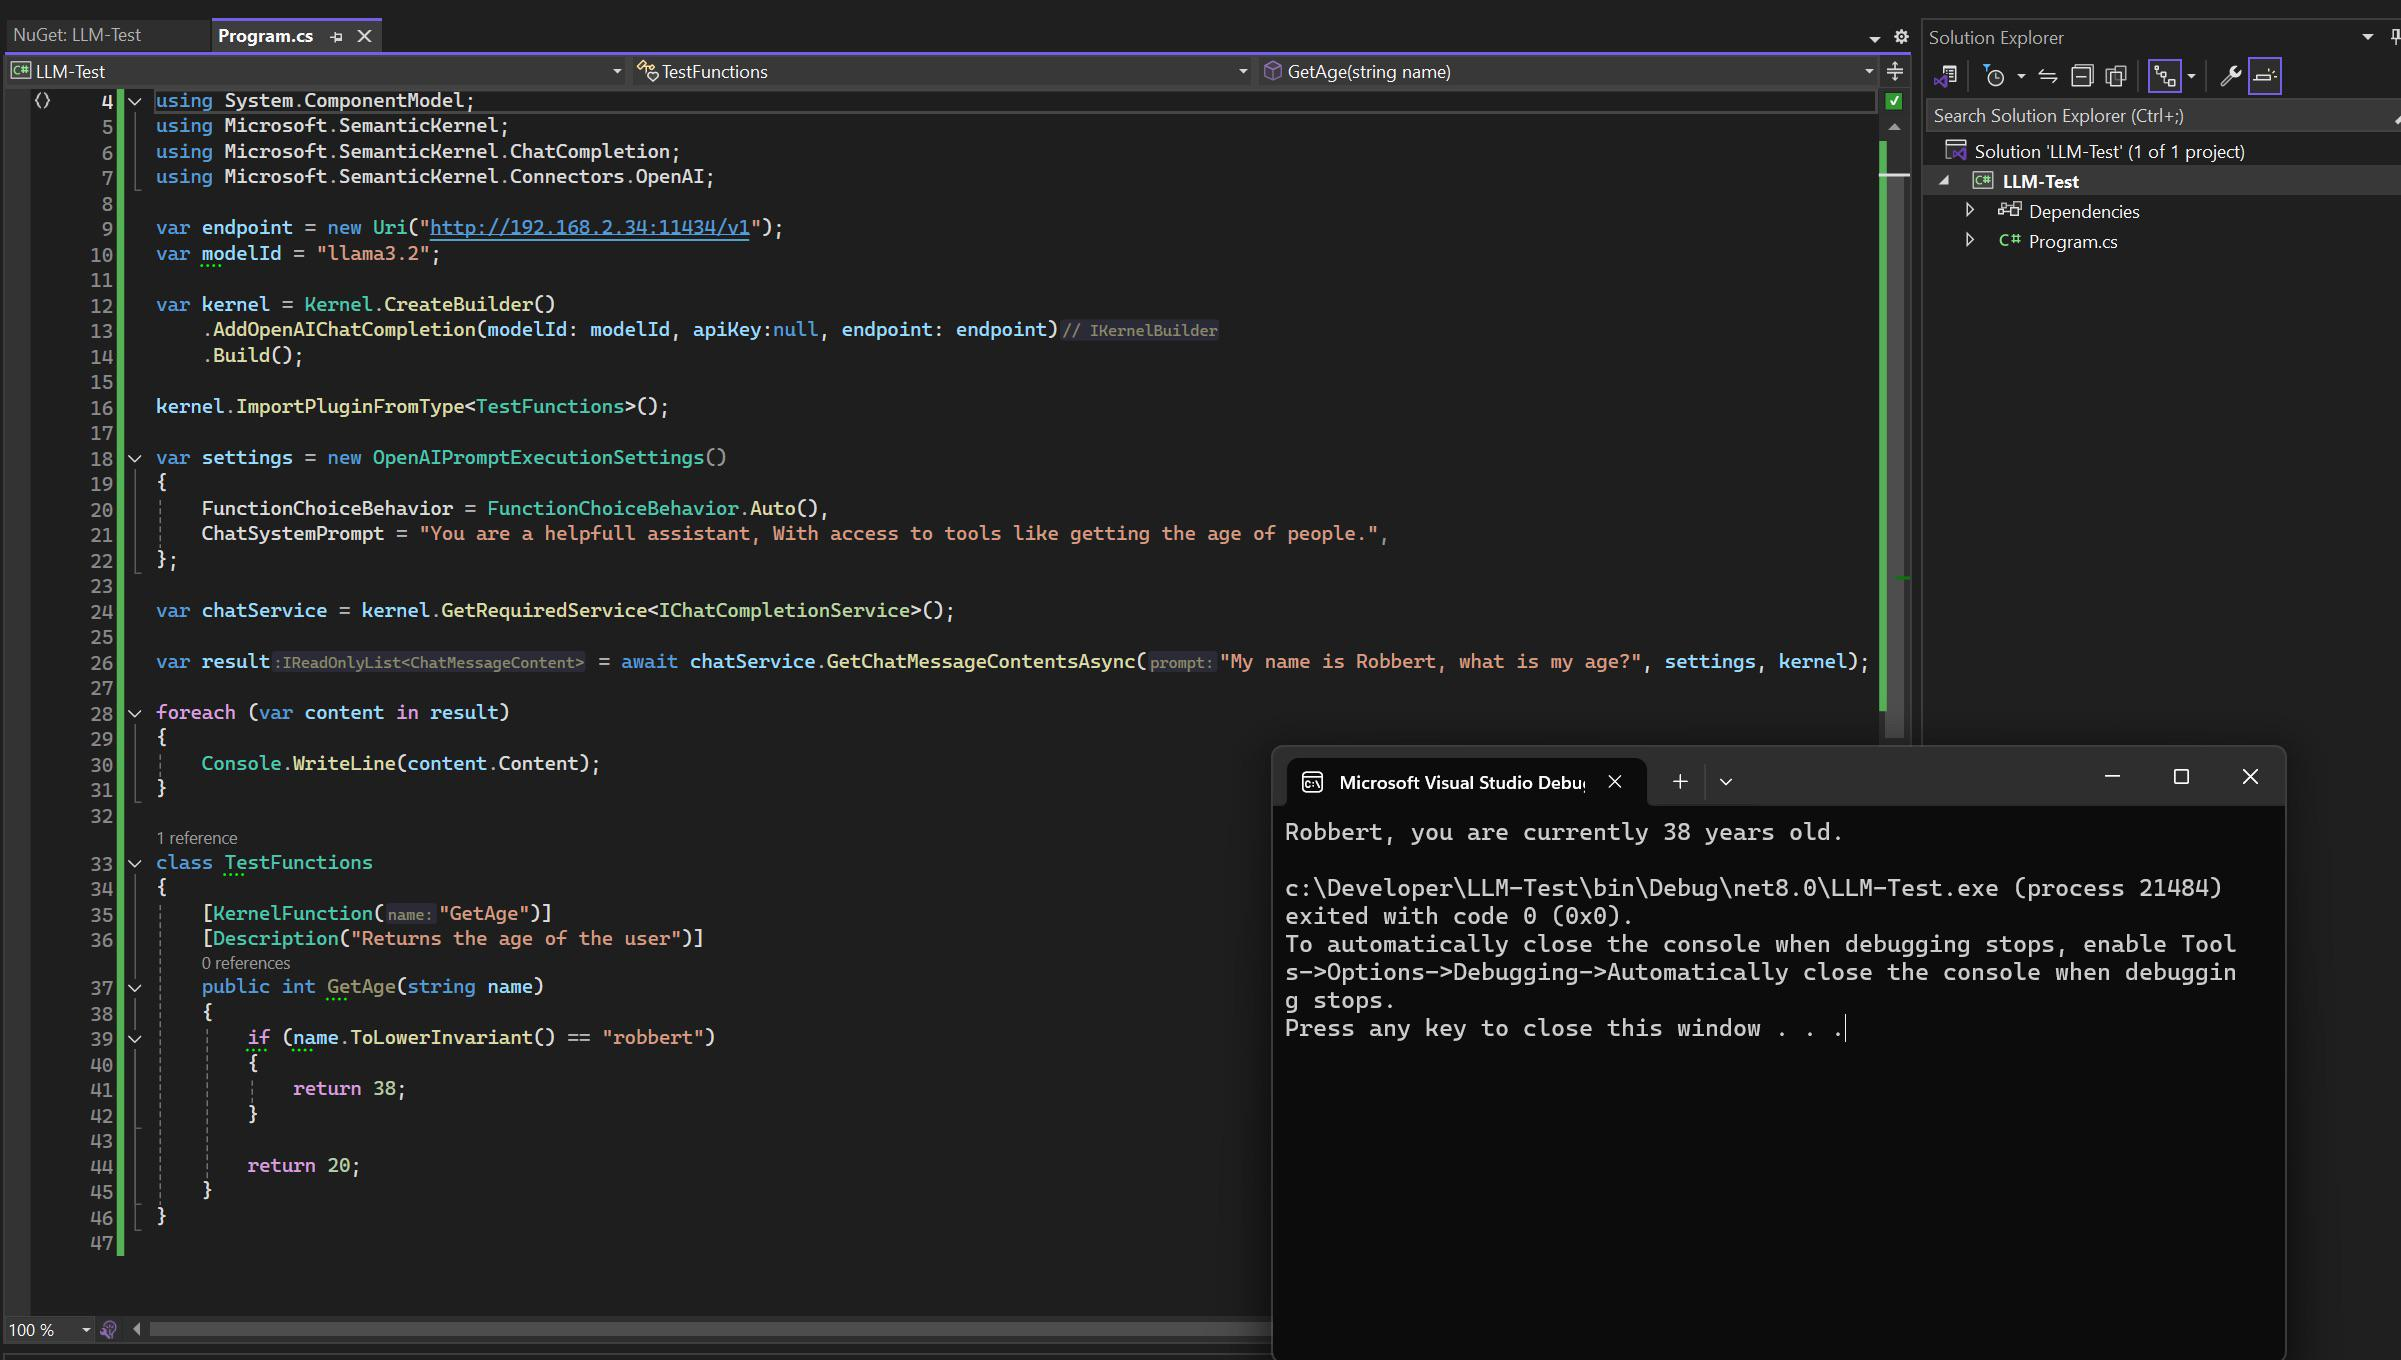Toggle file nesting view button
This screenshot has width=2401, height=1360.
click(2165, 76)
